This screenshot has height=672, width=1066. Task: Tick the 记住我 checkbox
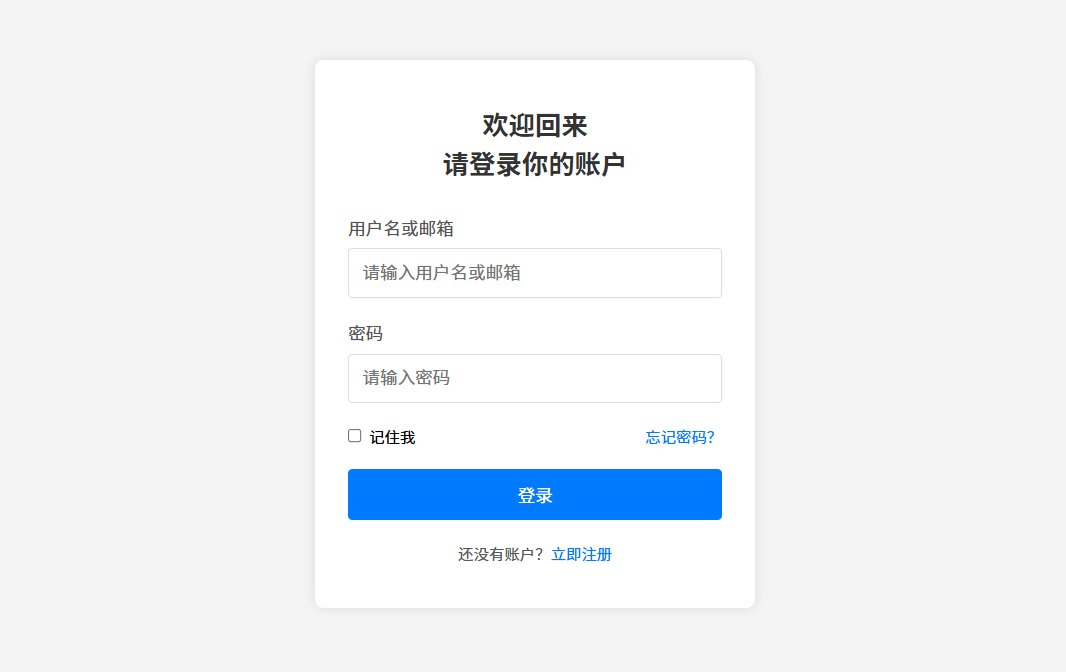pos(354,435)
